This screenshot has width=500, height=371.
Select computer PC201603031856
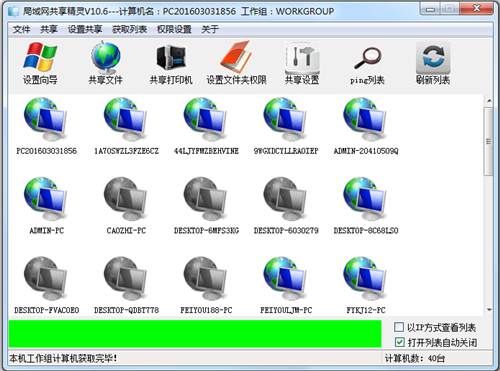(46, 126)
